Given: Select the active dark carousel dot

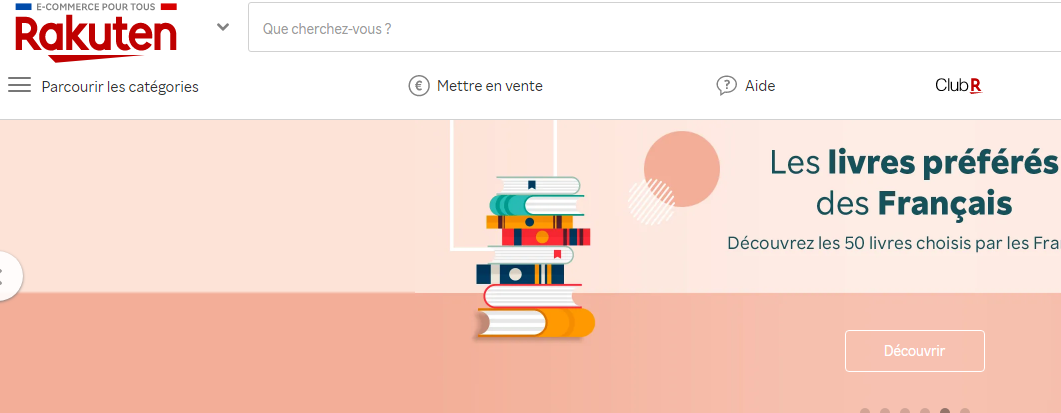Looking at the screenshot, I should [x=945, y=410].
